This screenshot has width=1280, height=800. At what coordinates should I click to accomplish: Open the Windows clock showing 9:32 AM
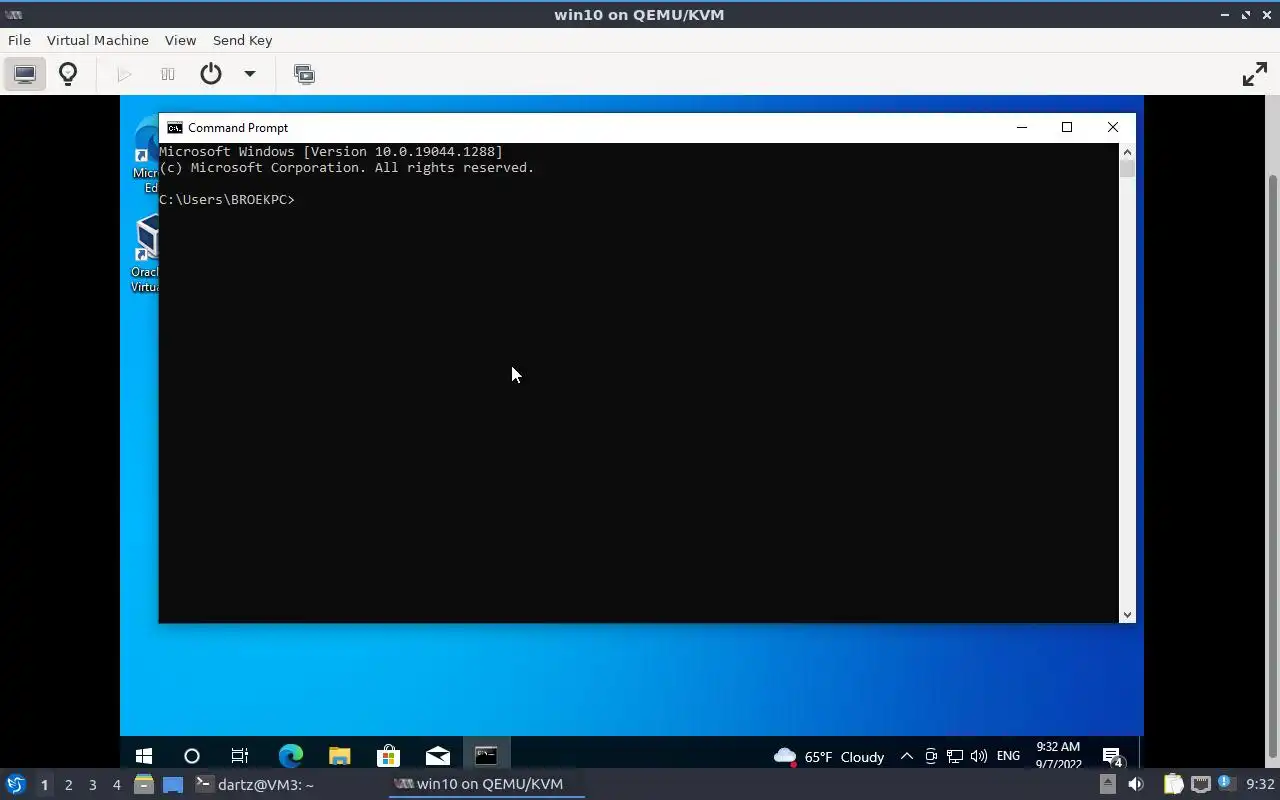[x=1058, y=756]
